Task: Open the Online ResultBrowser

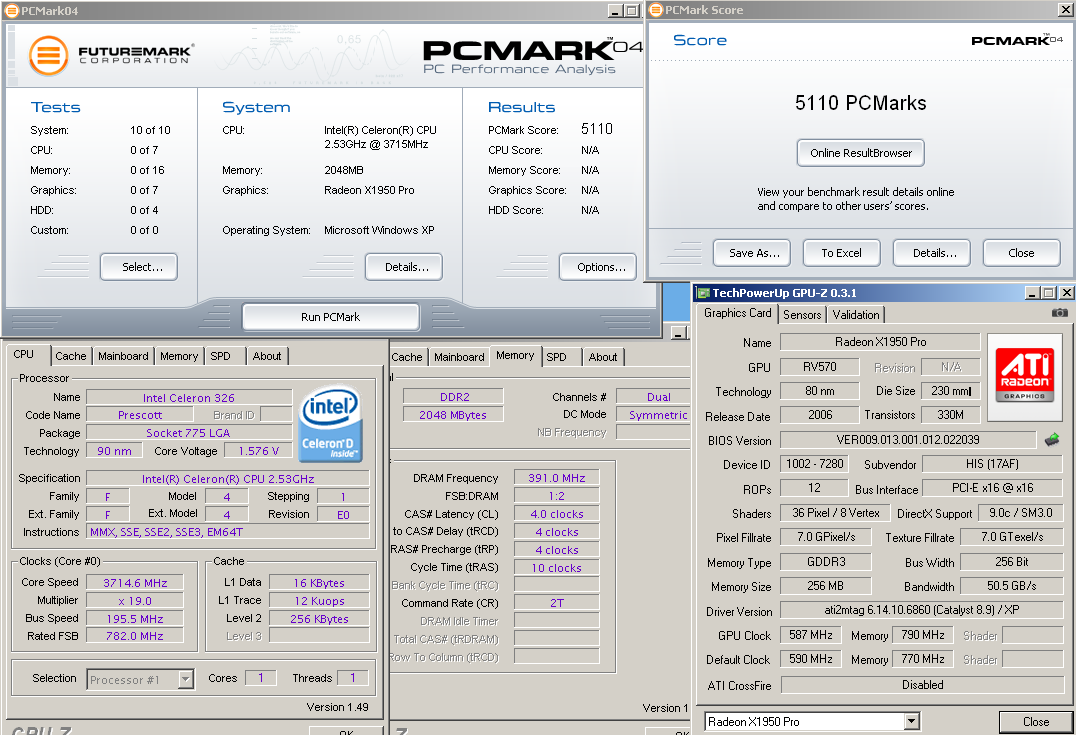Action: [x=861, y=153]
